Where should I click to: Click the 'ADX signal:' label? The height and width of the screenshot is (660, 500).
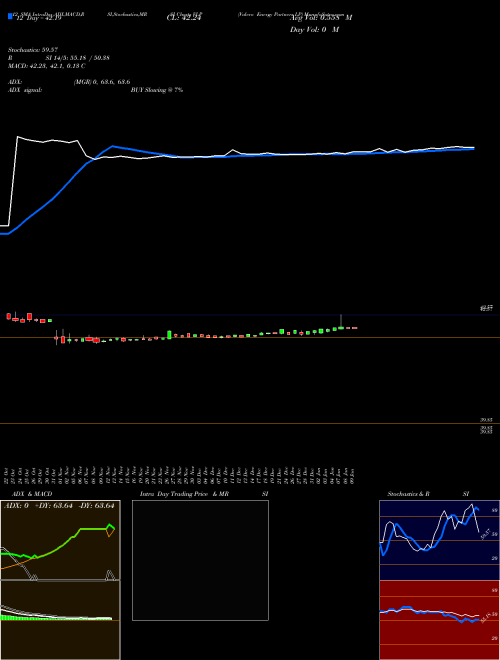(x=25, y=90)
